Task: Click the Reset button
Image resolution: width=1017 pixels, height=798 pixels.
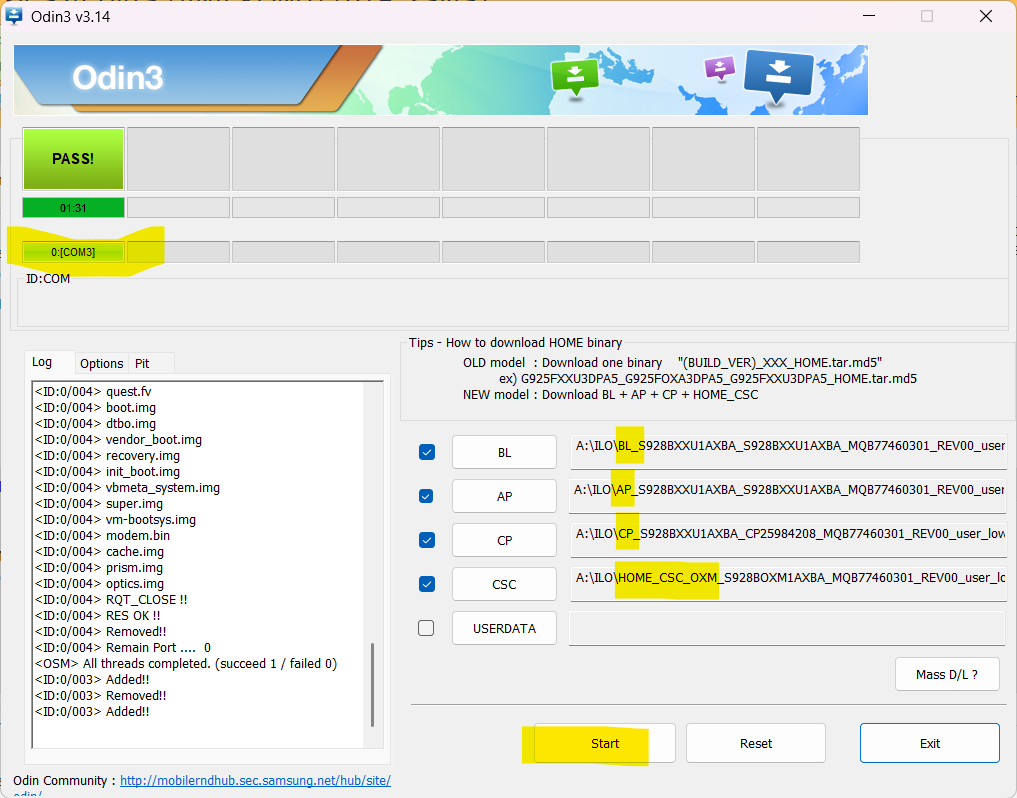Action: coord(756,744)
